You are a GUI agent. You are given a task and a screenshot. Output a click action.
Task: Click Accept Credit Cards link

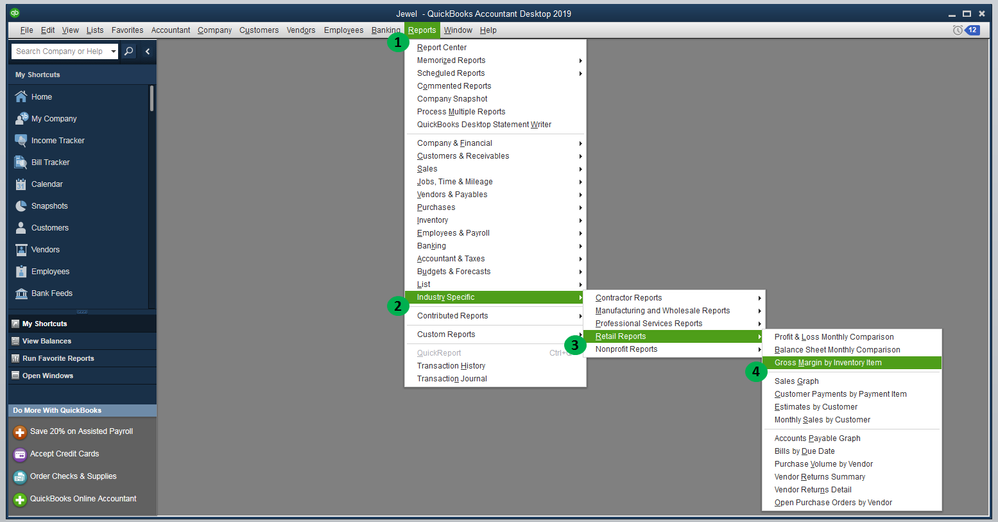64,454
